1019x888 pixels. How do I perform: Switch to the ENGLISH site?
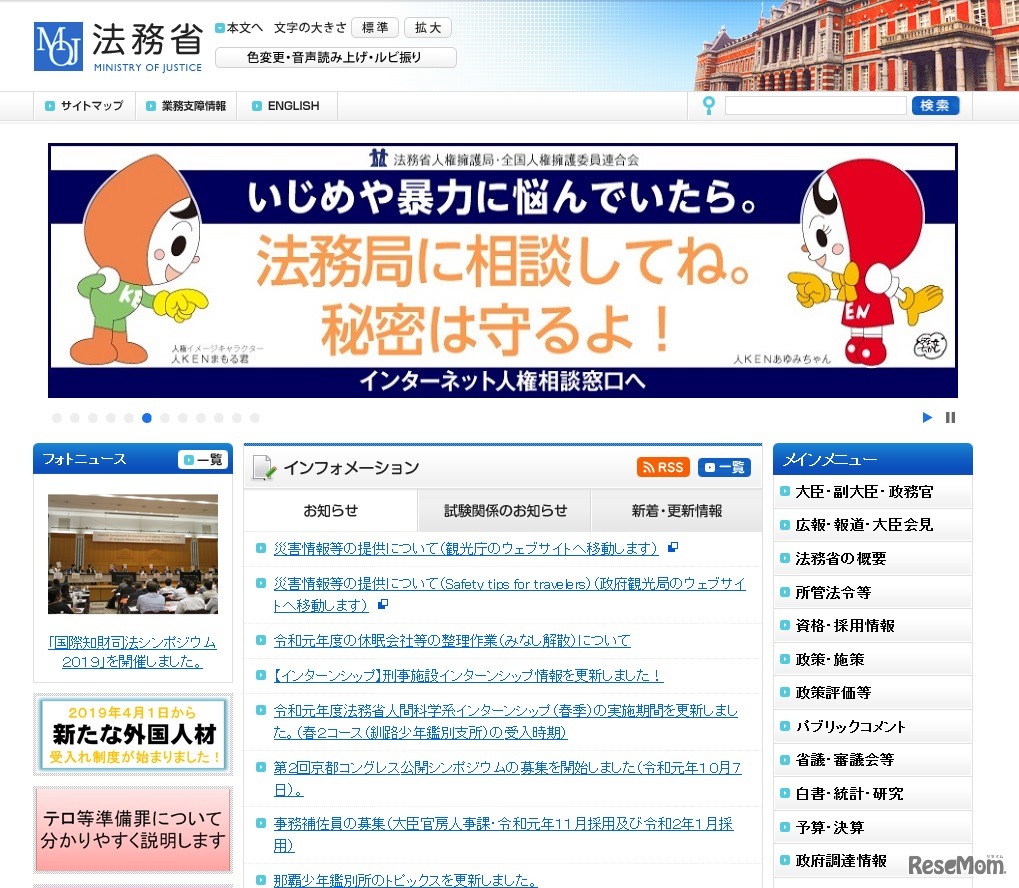coord(287,105)
